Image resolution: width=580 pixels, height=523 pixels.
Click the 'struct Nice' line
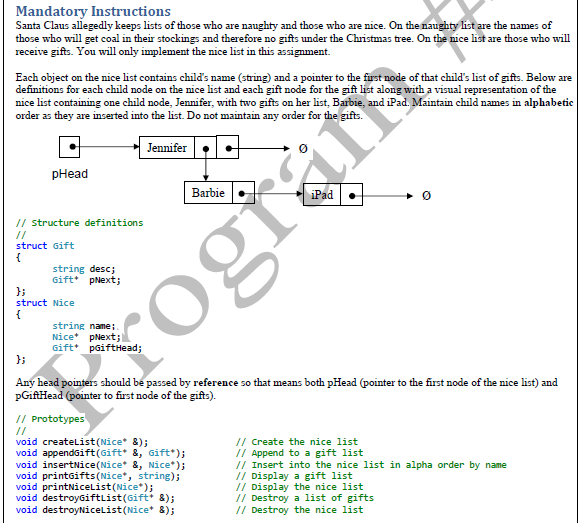coord(45,303)
